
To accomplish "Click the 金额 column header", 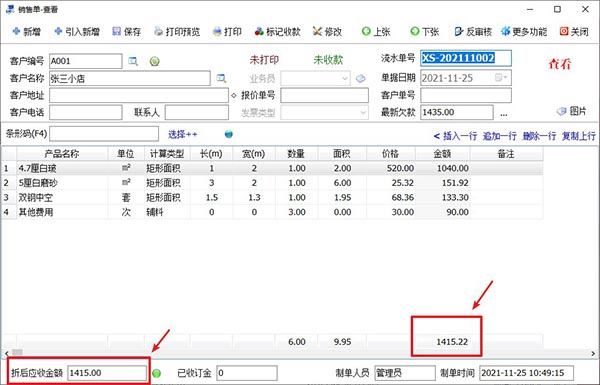I will [x=442, y=154].
